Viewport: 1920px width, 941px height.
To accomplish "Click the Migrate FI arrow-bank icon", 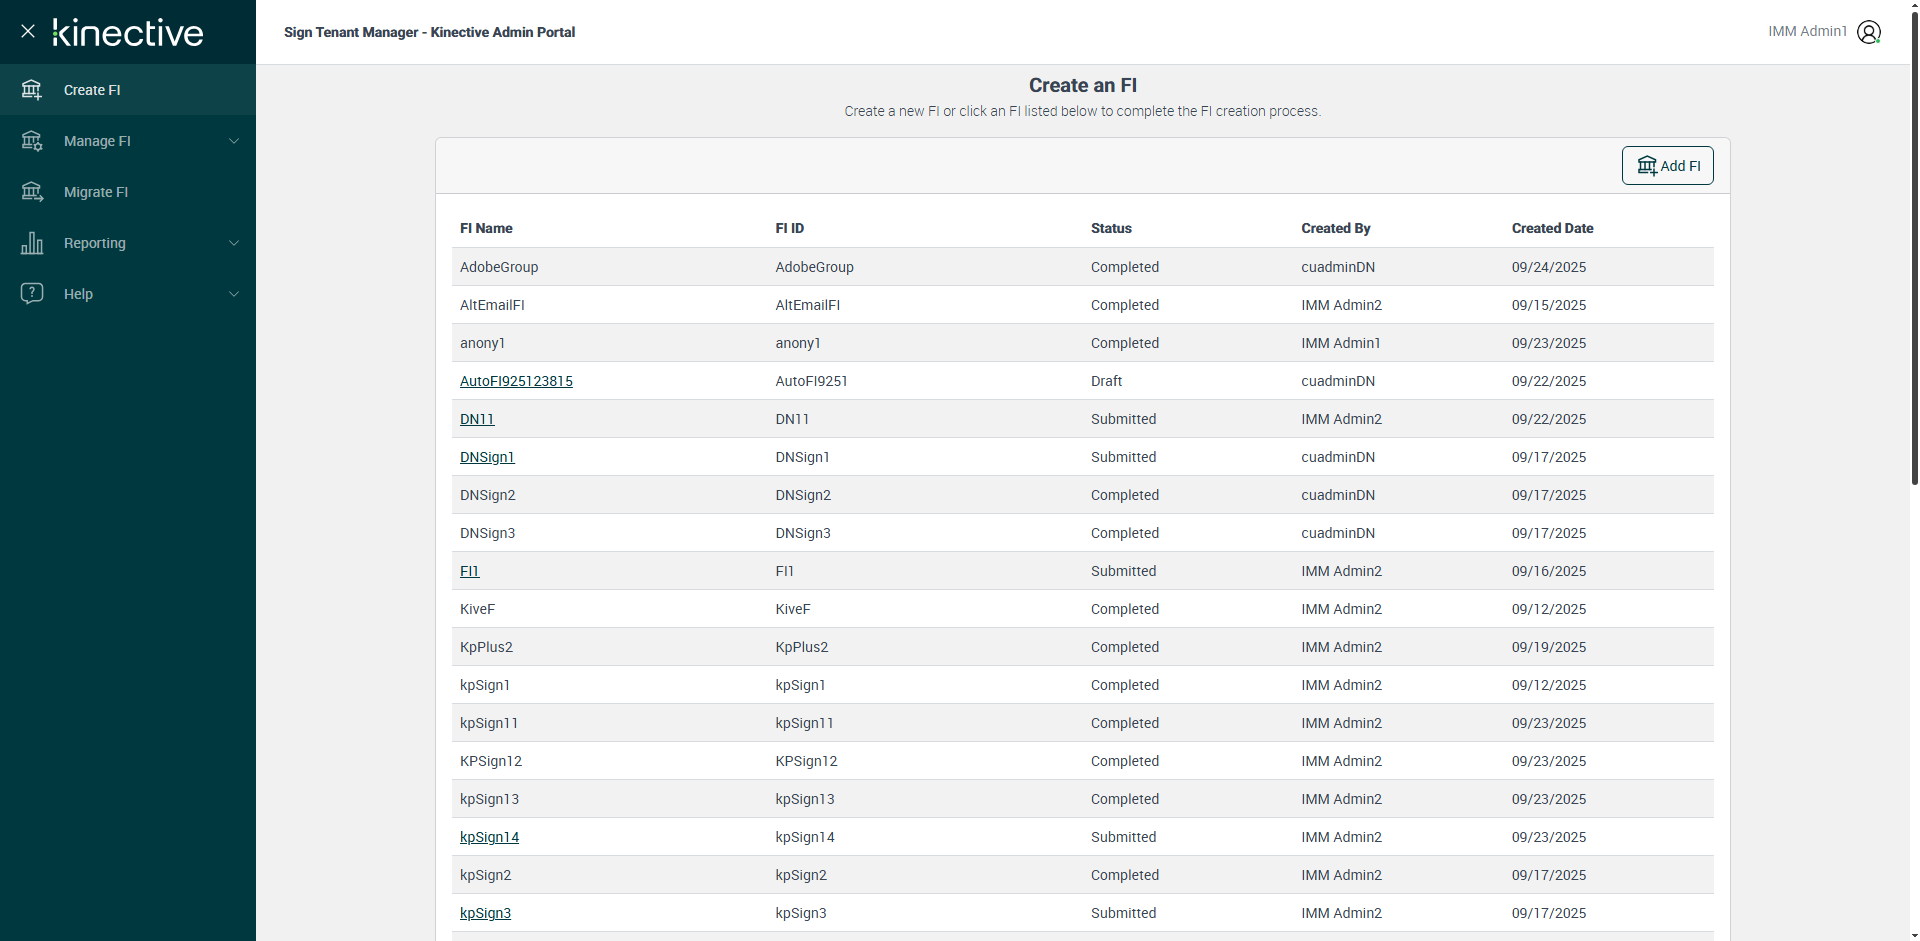I will point(32,192).
